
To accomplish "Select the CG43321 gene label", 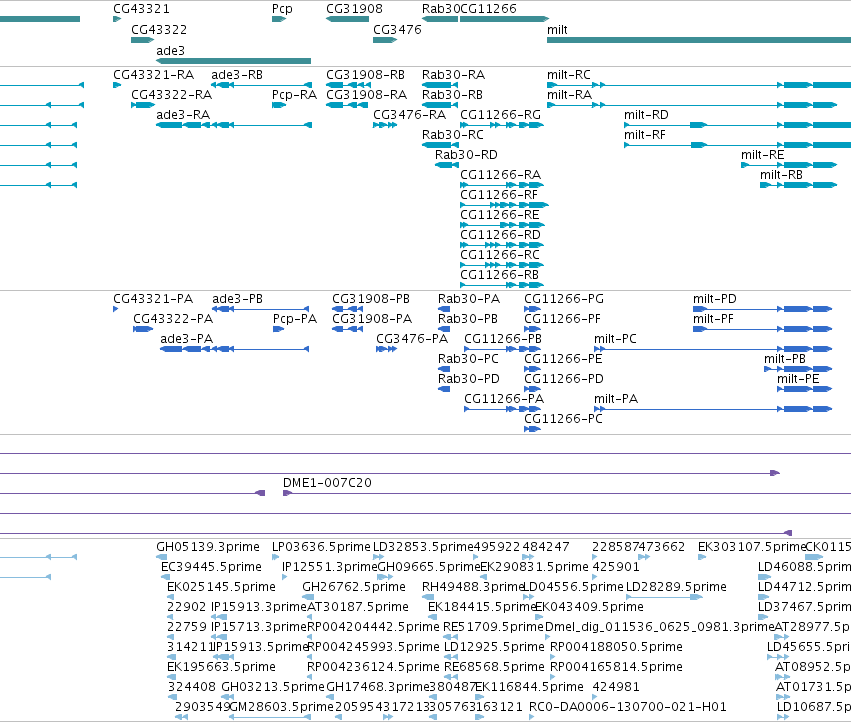I will pos(141,9).
